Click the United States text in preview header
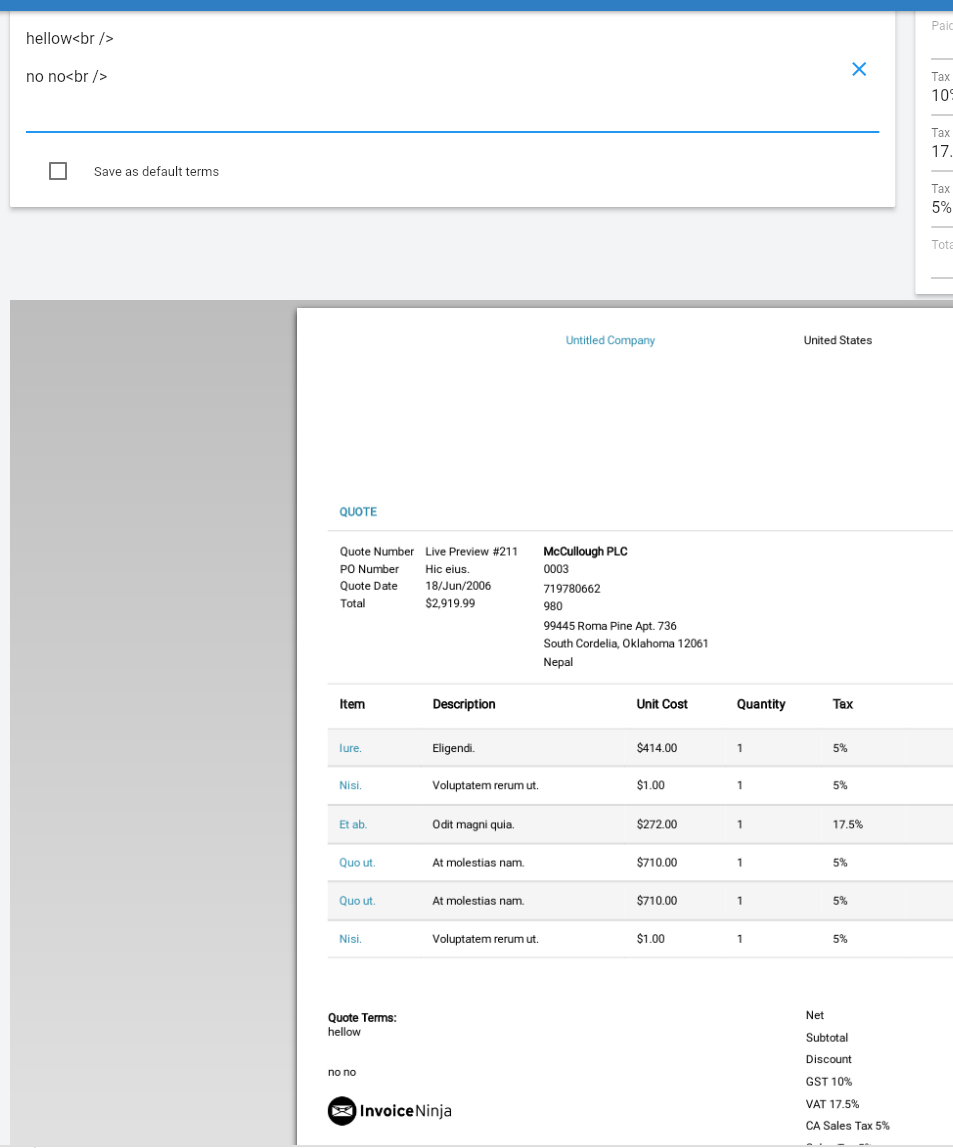This screenshot has height=1148, width=953. click(838, 340)
